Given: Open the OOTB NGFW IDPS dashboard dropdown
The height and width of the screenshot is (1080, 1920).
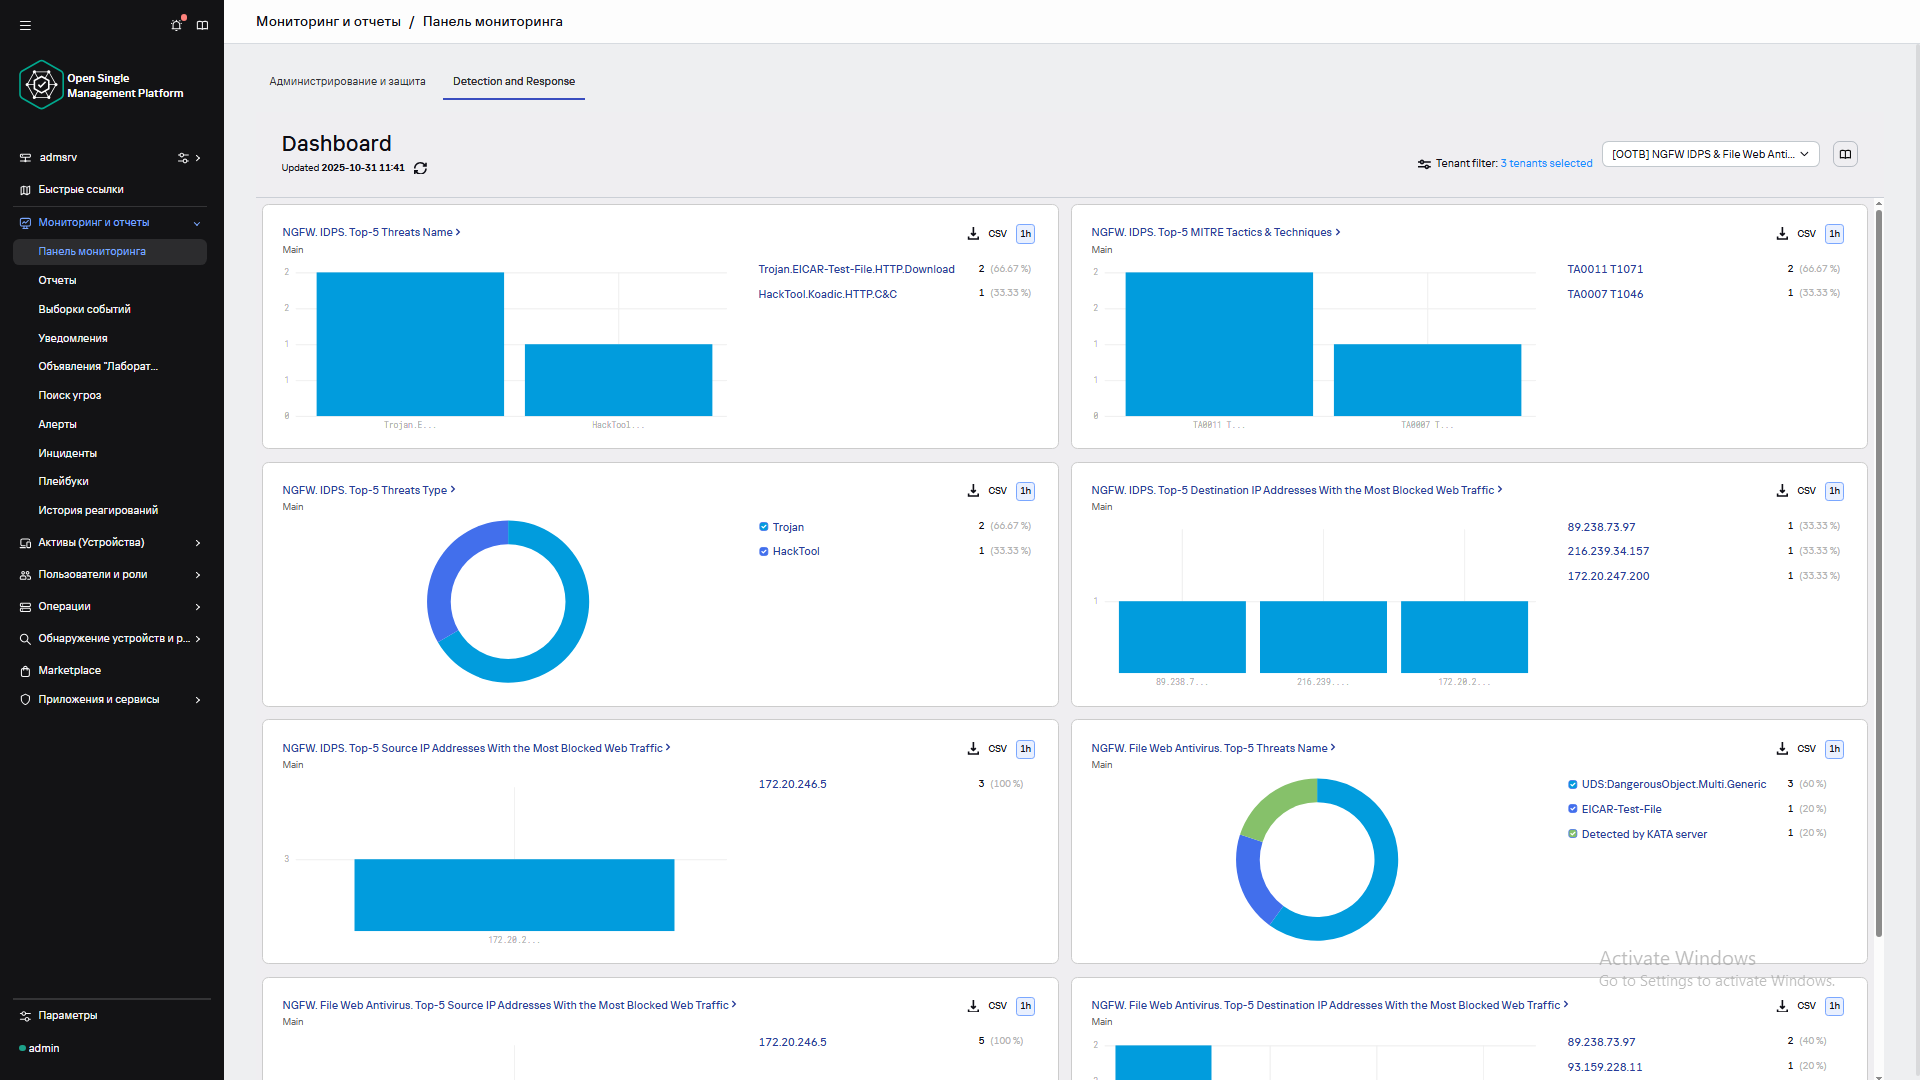Looking at the screenshot, I should [1710, 154].
